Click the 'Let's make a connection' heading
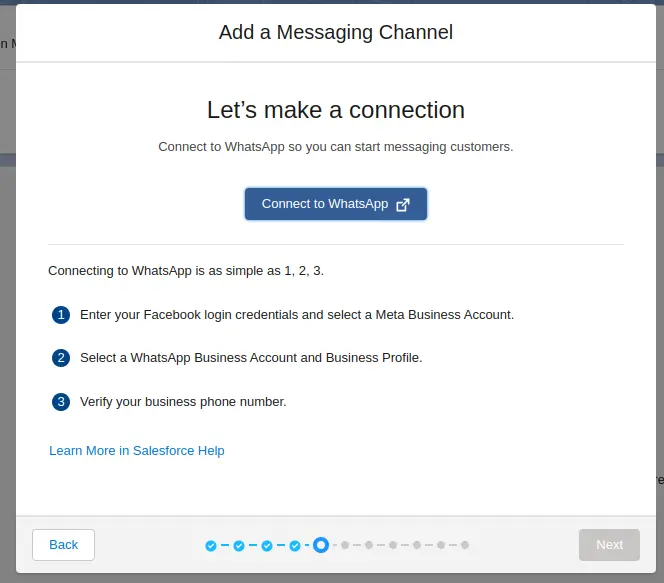 (x=336, y=110)
